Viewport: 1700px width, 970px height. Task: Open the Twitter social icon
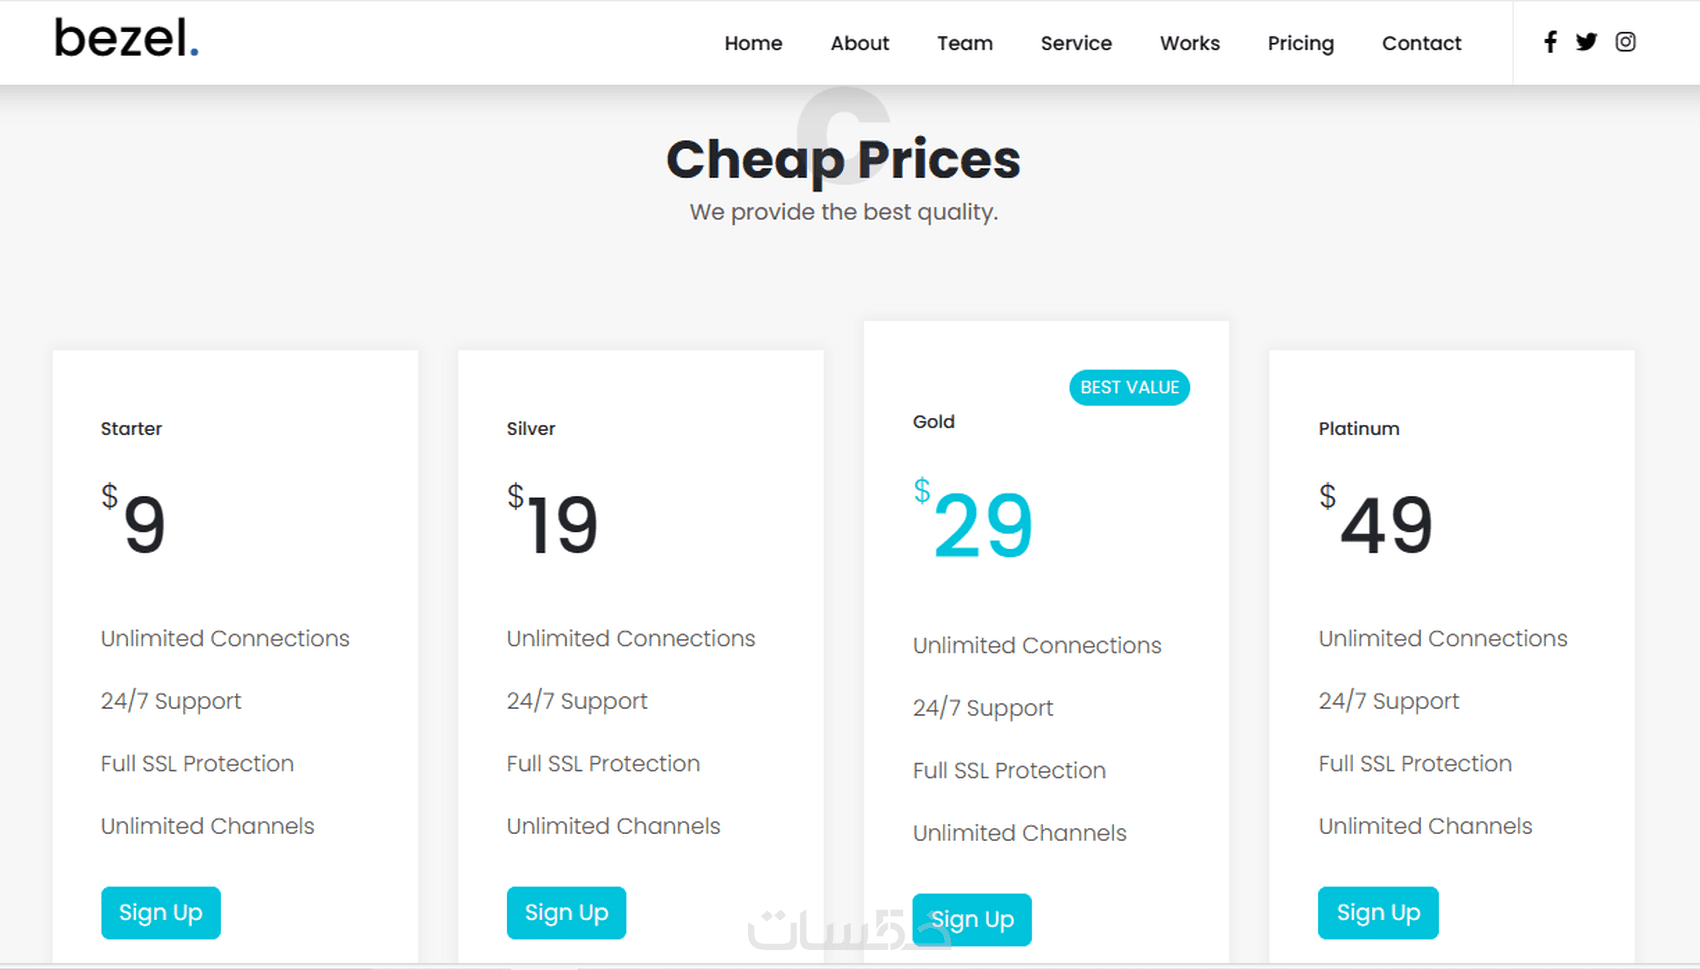point(1586,42)
